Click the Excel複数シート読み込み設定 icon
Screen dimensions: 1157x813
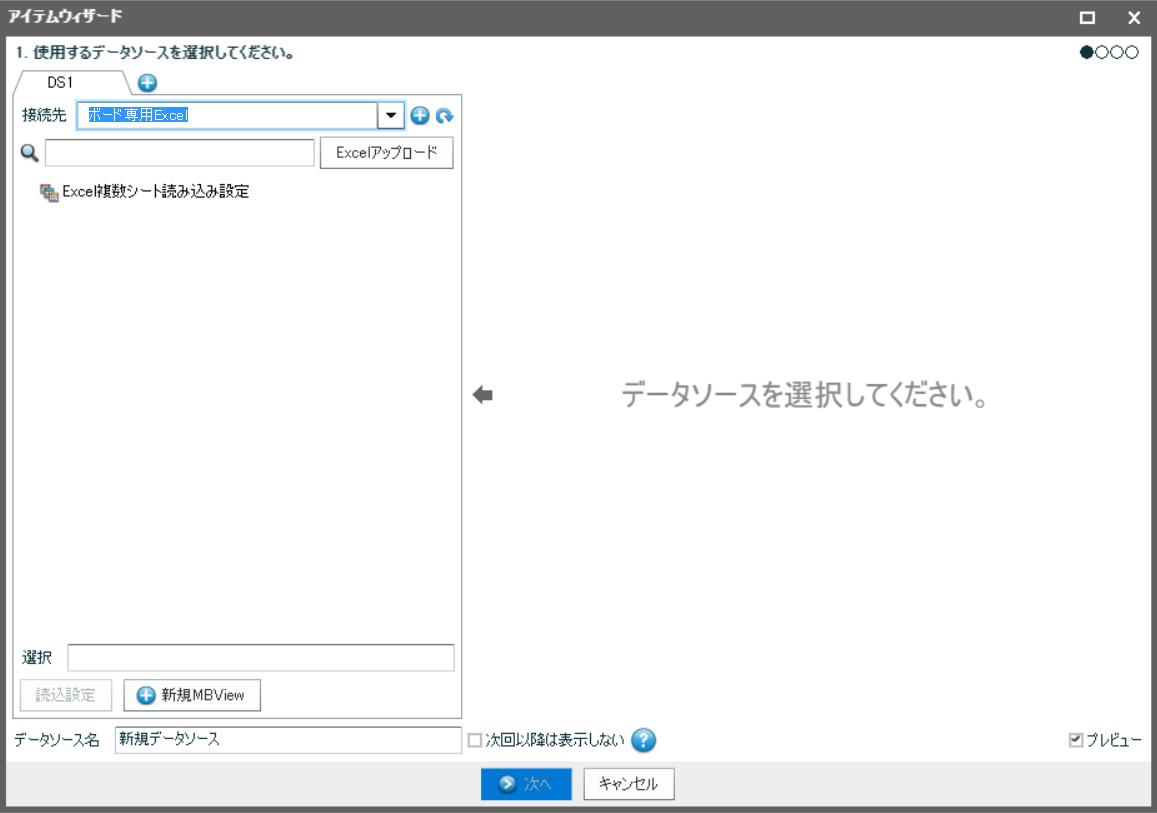(x=48, y=192)
